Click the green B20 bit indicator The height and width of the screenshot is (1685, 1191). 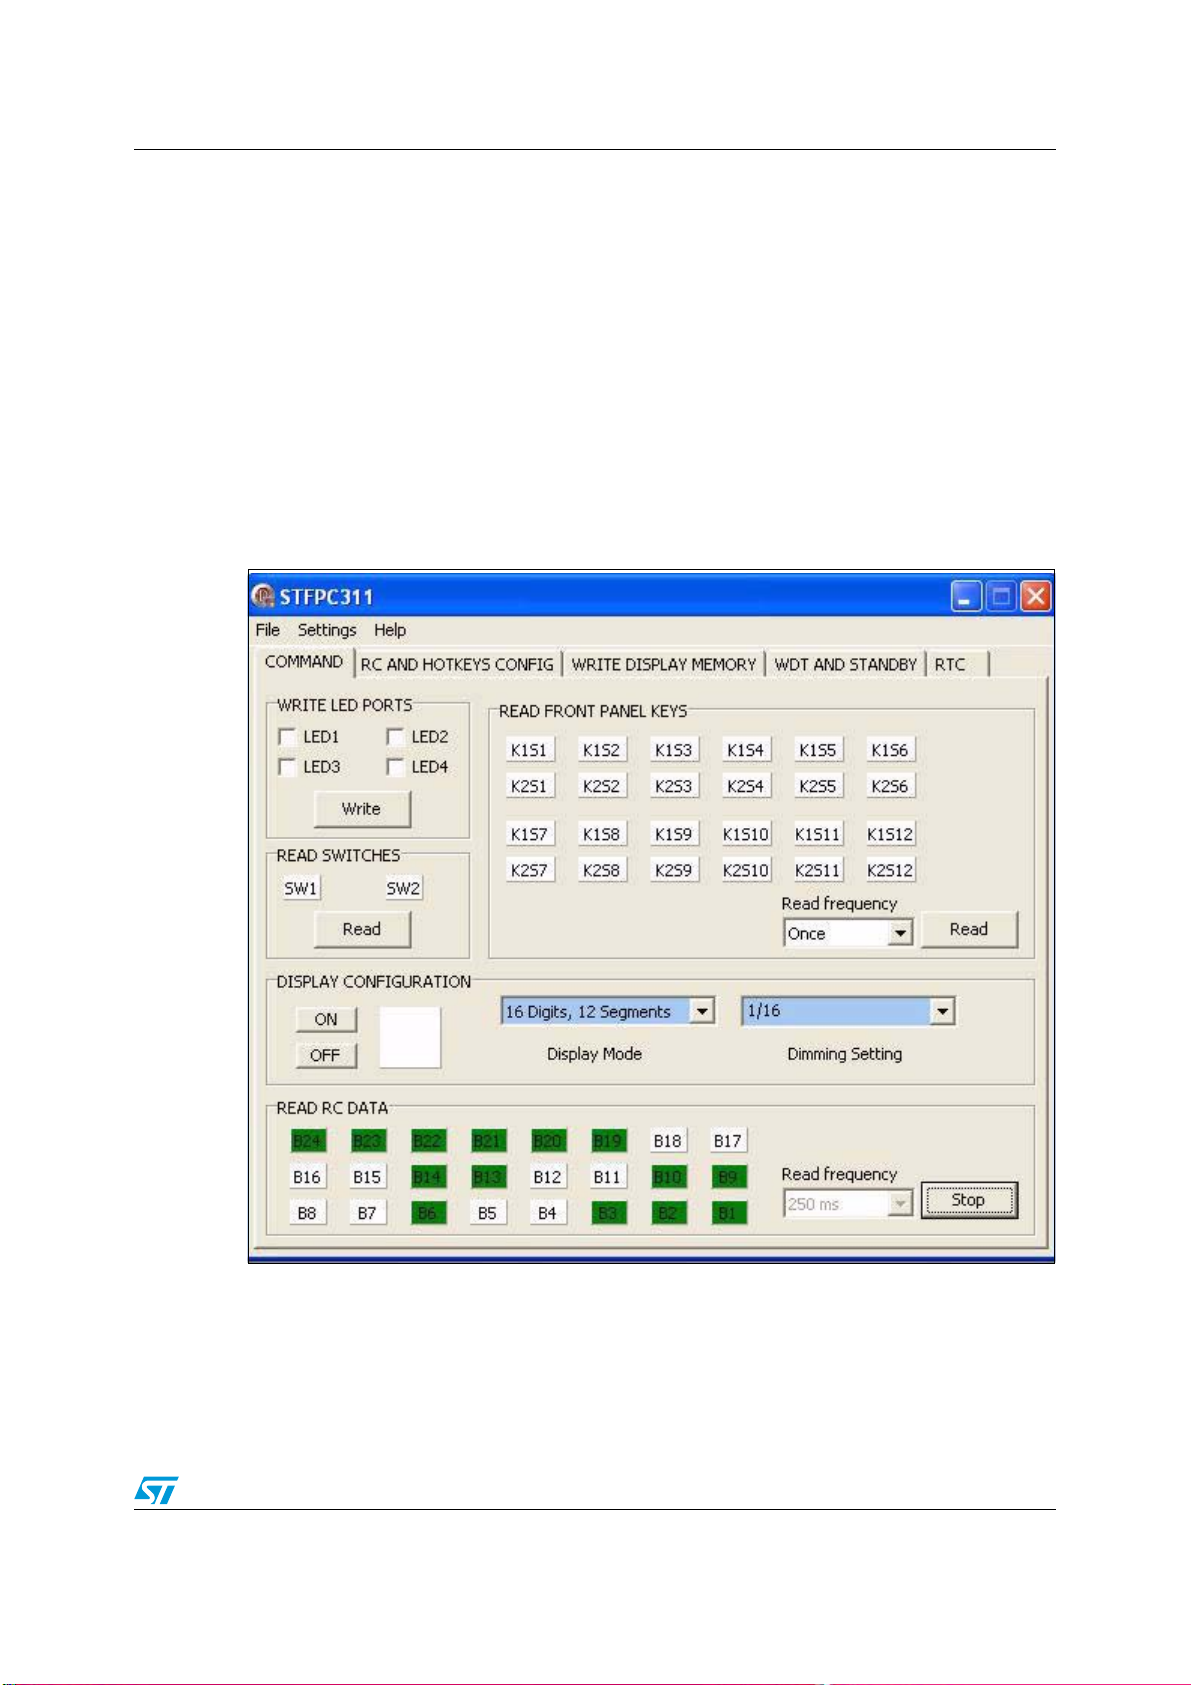click(548, 1141)
